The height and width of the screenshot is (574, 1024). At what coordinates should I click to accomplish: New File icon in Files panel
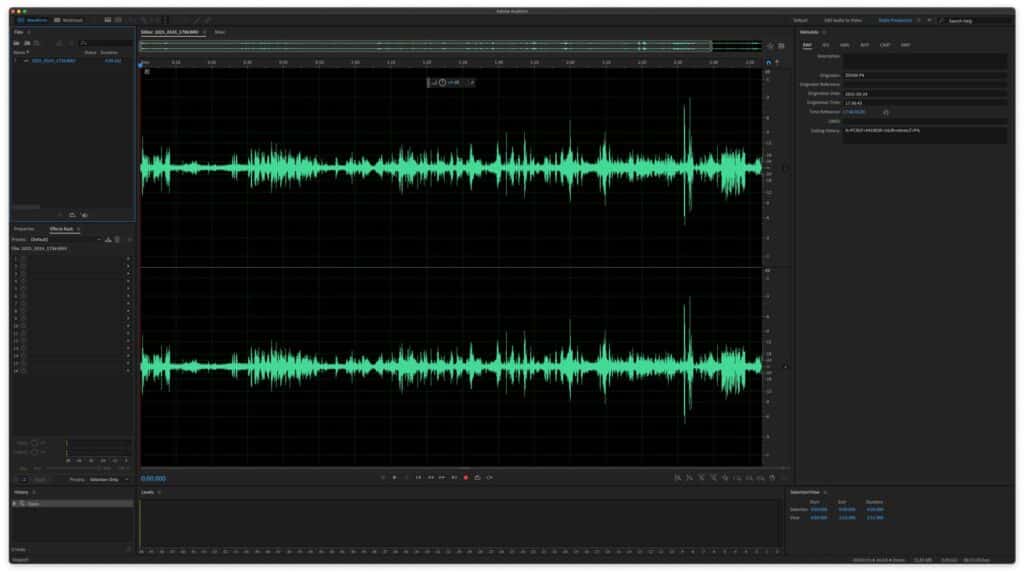point(37,42)
